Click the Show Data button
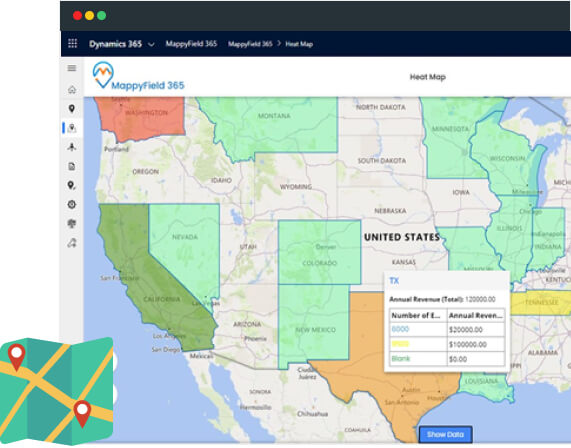 (445, 435)
